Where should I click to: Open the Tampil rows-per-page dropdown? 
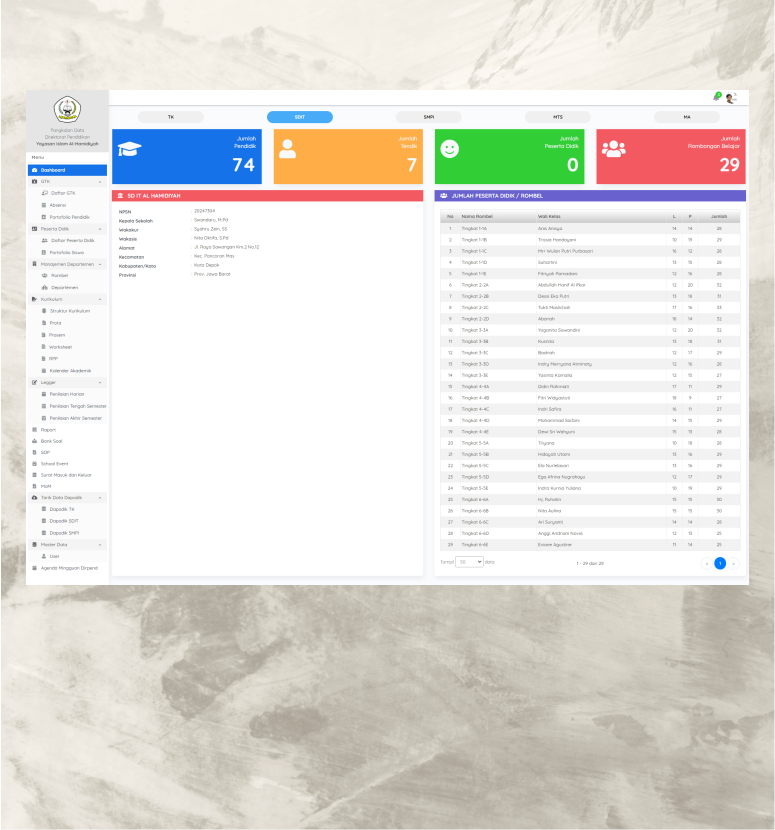click(x=470, y=562)
